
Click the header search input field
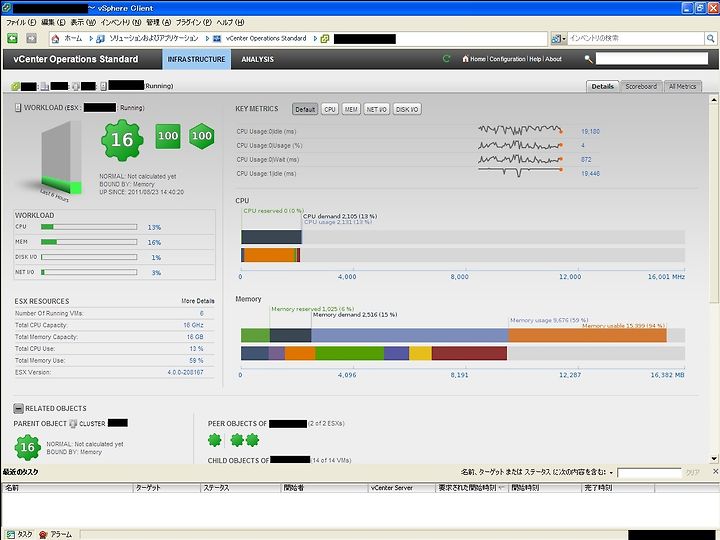coord(652,59)
